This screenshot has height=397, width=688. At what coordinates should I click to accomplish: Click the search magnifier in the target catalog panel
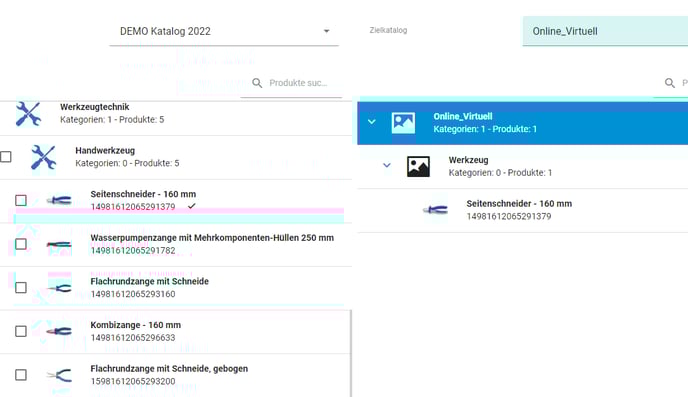click(670, 83)
